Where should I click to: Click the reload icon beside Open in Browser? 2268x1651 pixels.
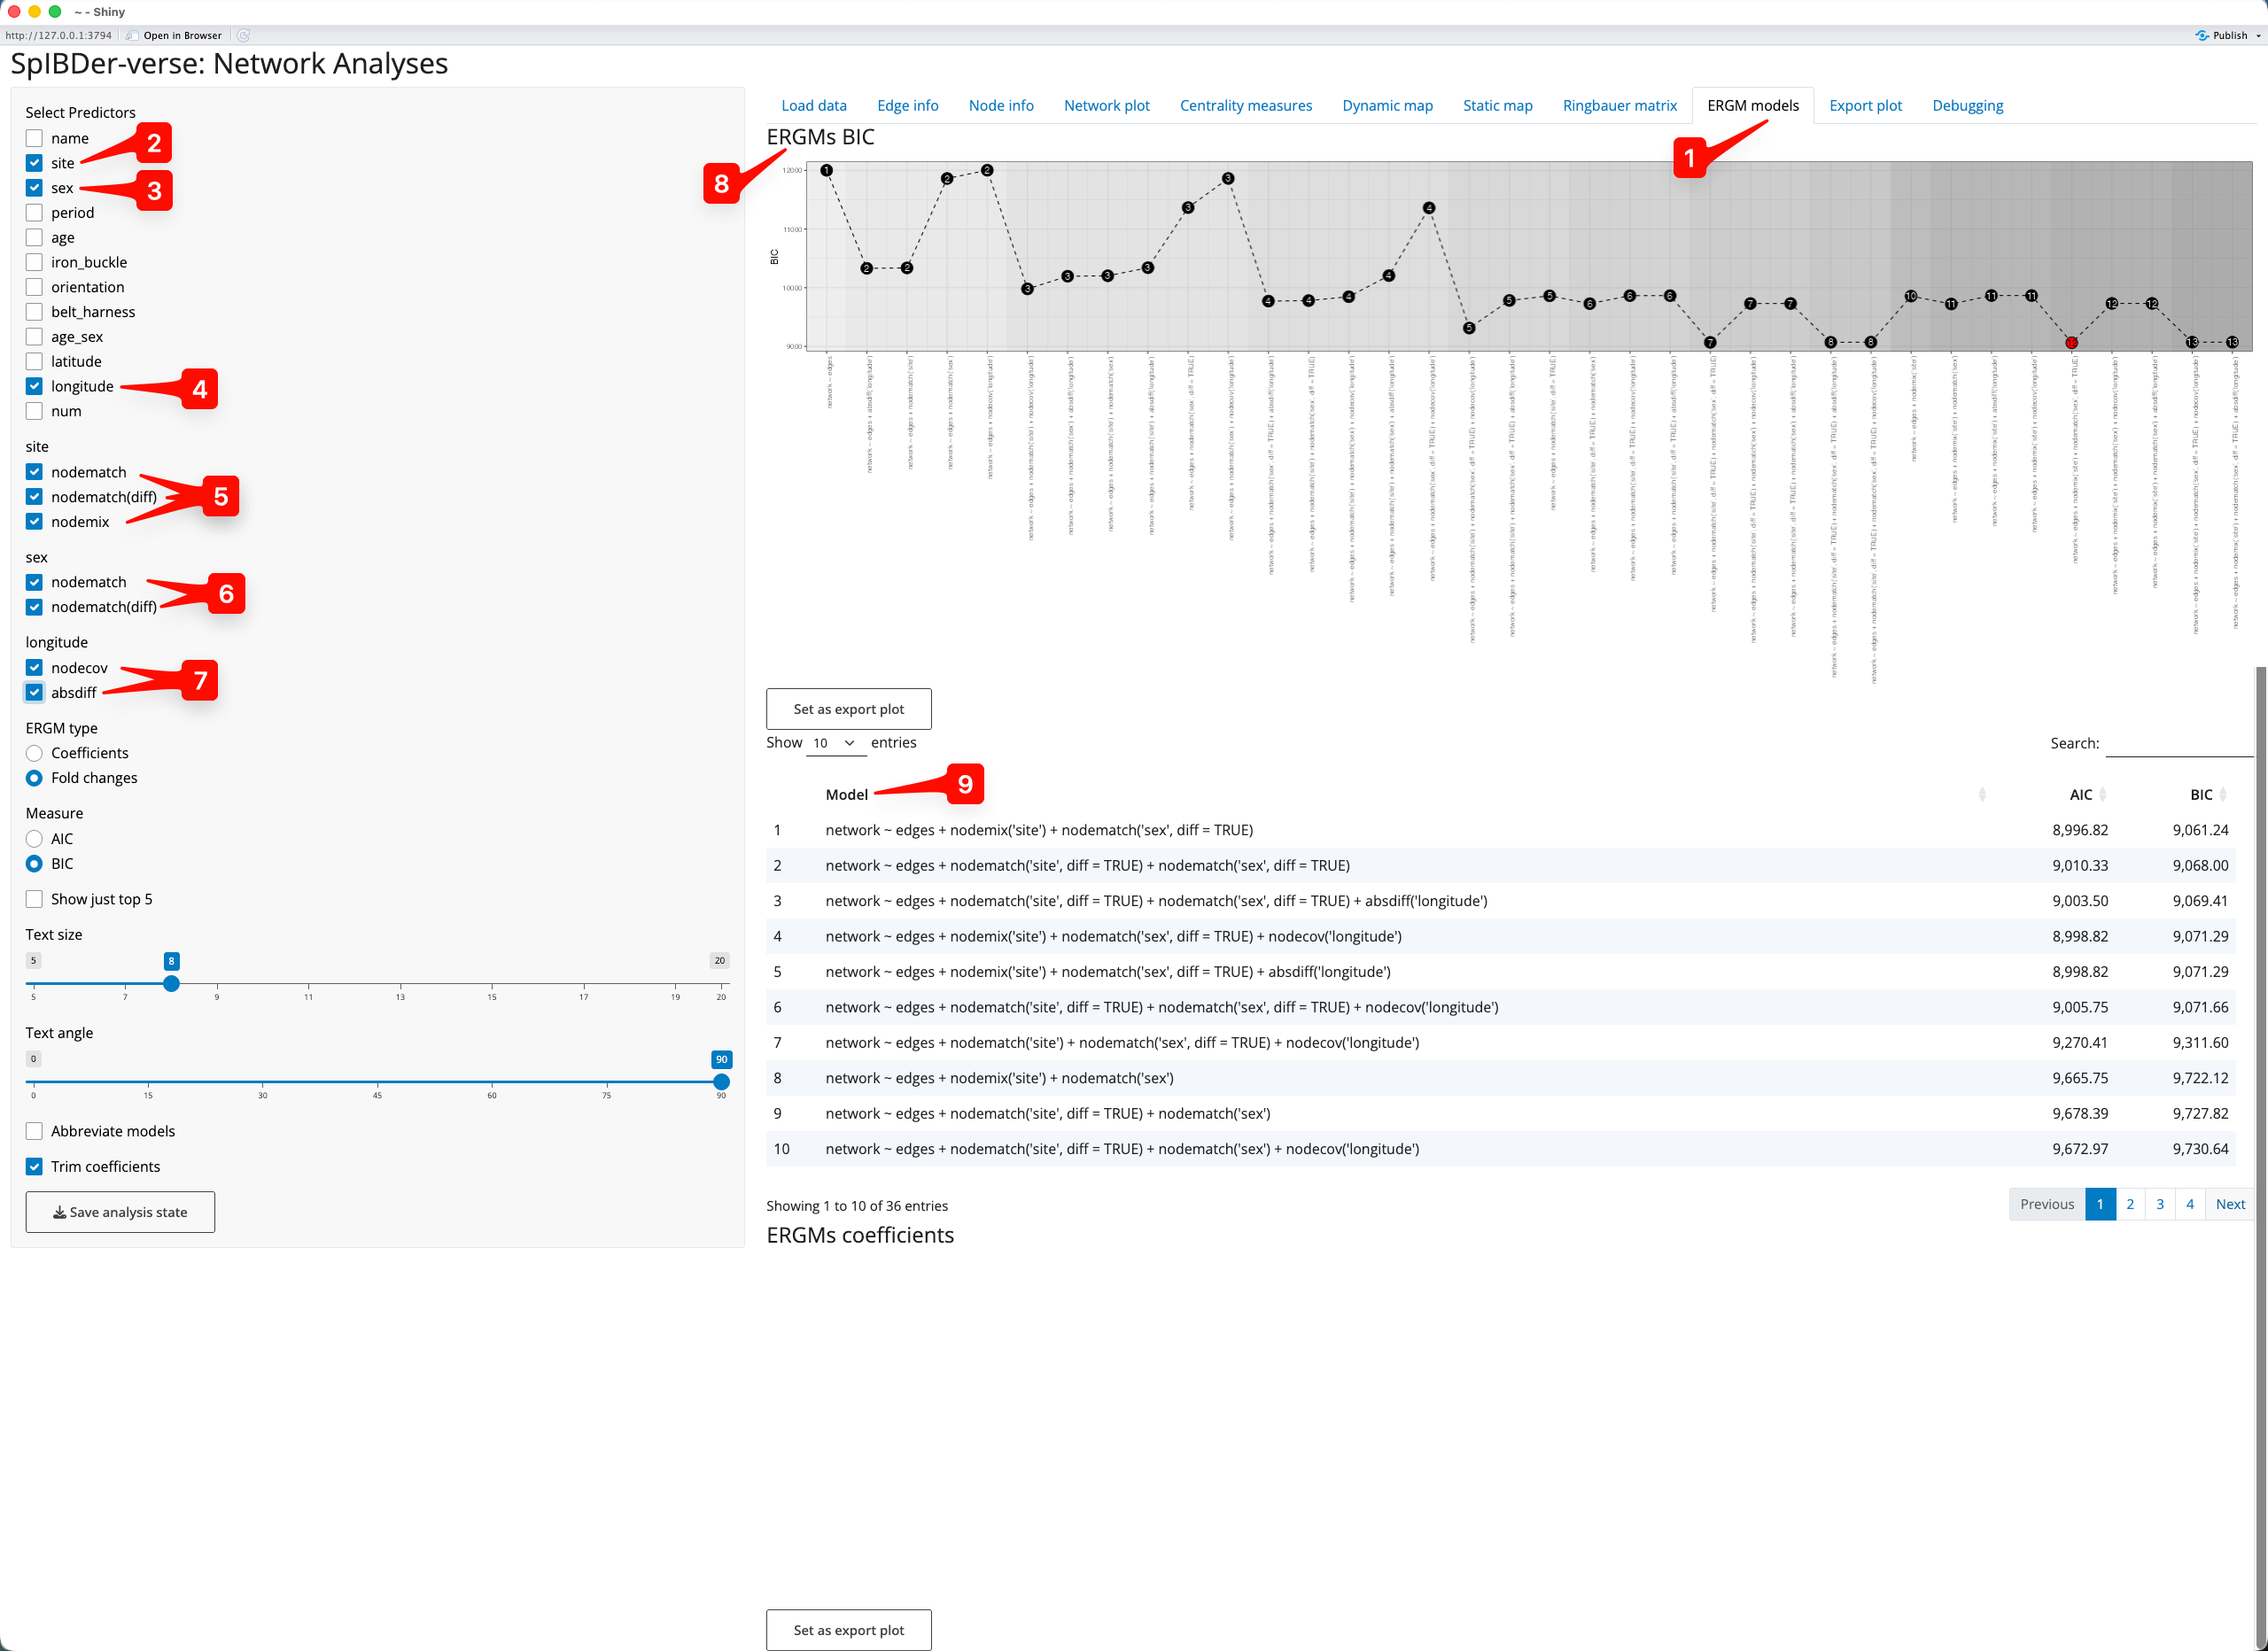pos(243,35)
